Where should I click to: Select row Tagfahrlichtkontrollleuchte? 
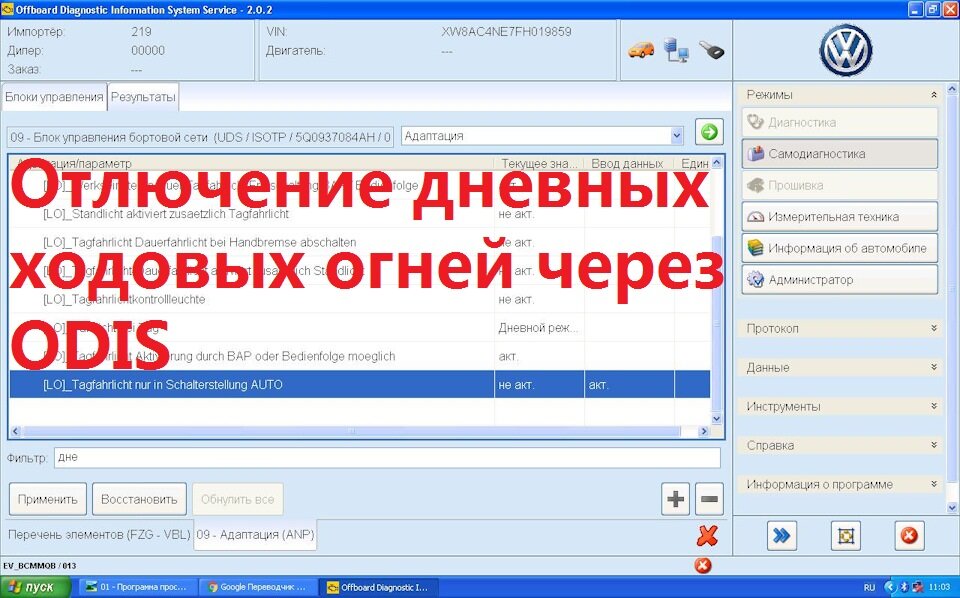pos(360,299)
